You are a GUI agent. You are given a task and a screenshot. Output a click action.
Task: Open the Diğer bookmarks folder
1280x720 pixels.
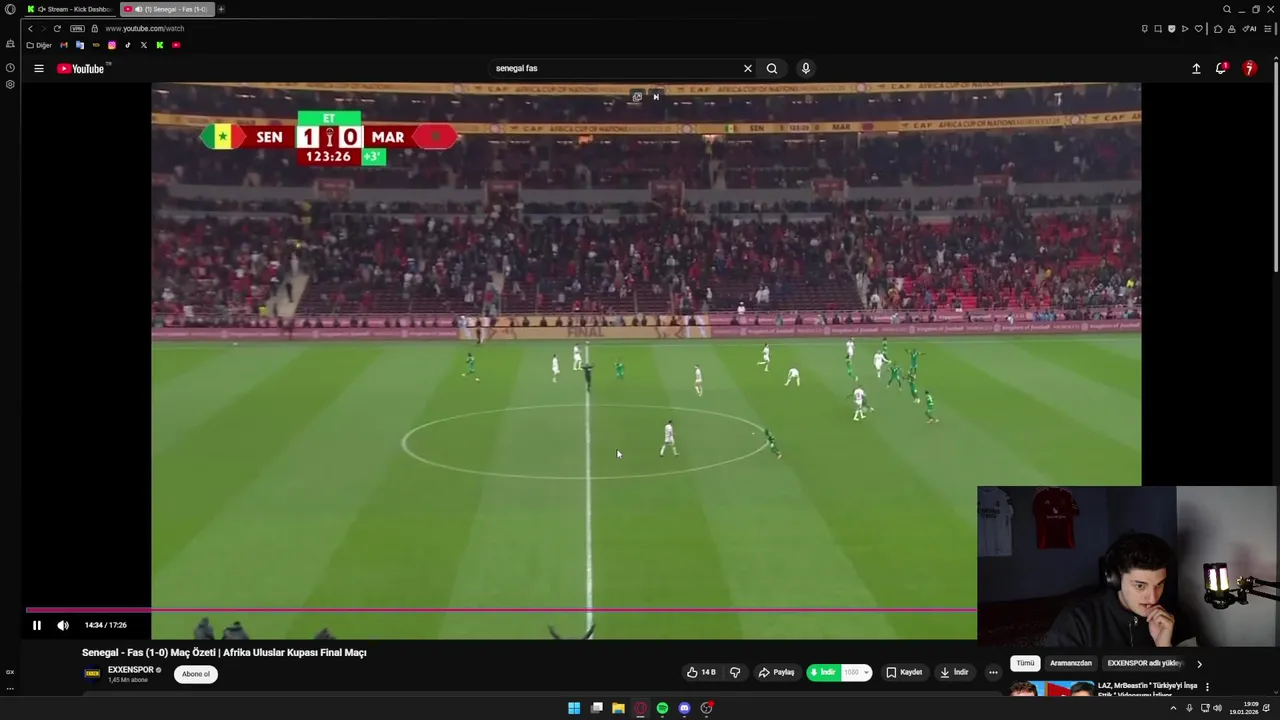point(39,45)
